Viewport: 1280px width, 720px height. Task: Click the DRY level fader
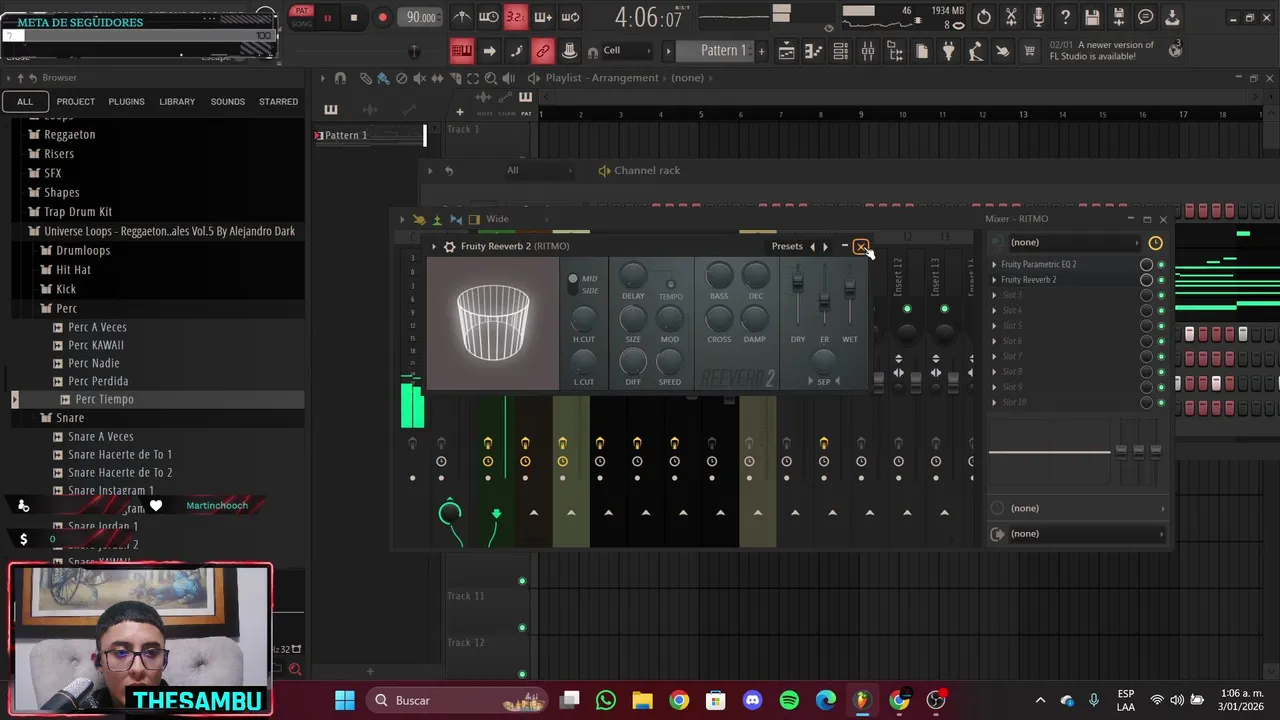pos(797,283)
